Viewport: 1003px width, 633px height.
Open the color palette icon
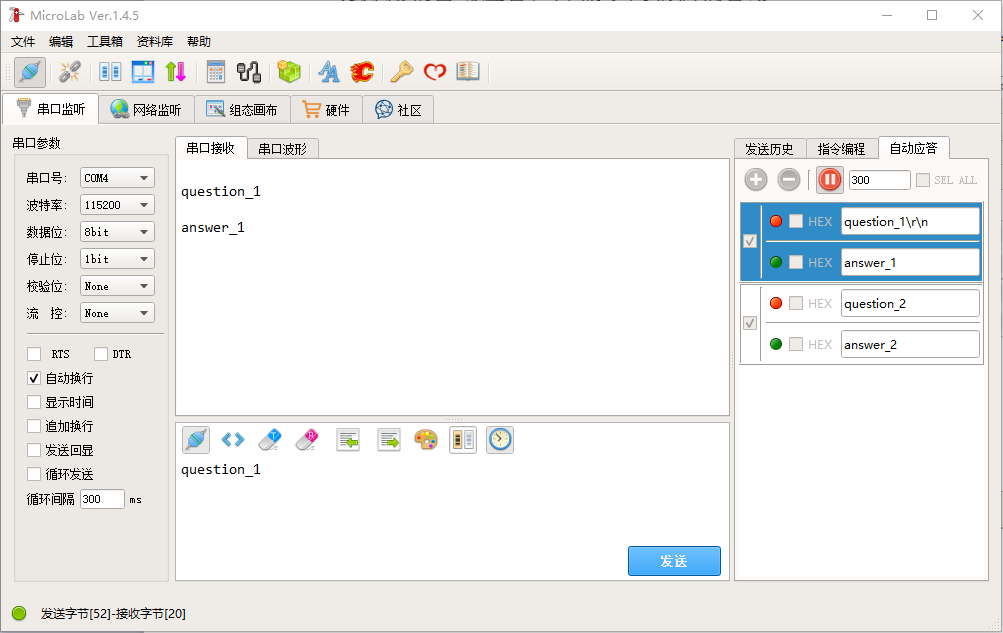pyautogui.click(x=426, y=440)
